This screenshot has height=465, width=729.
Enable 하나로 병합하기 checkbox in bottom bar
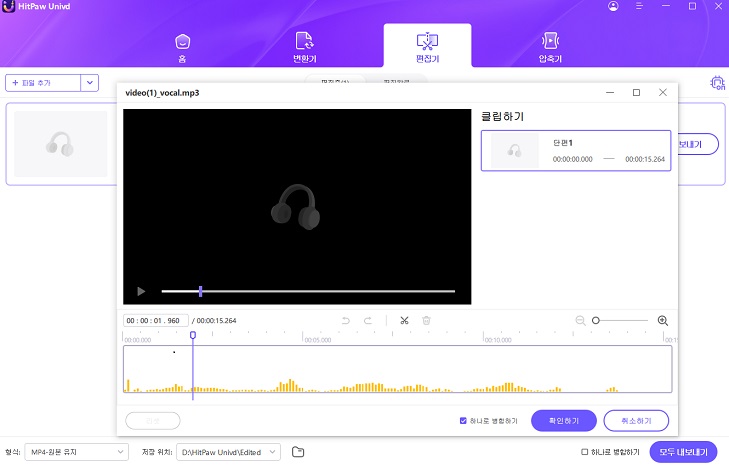[x=585, y=452]
